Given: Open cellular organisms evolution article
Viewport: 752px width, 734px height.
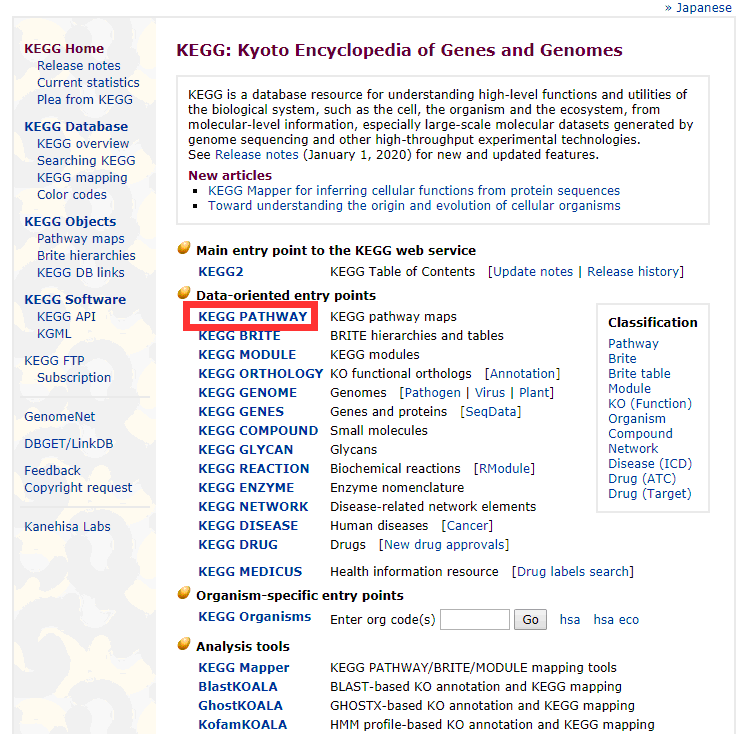Looking at the screenshot, I should pyautogui.click(x=414, y=206).
